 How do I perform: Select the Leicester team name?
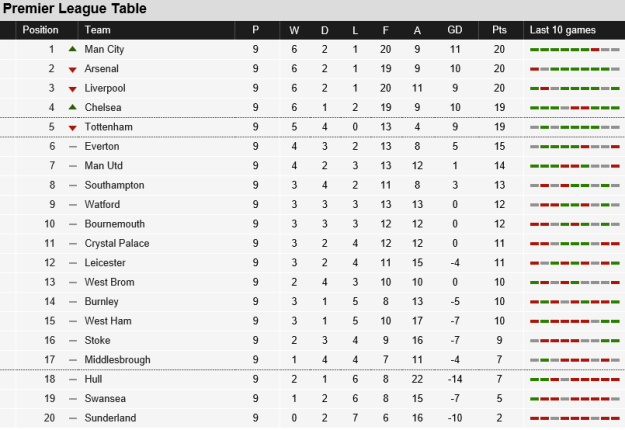(x=107, y=262)
